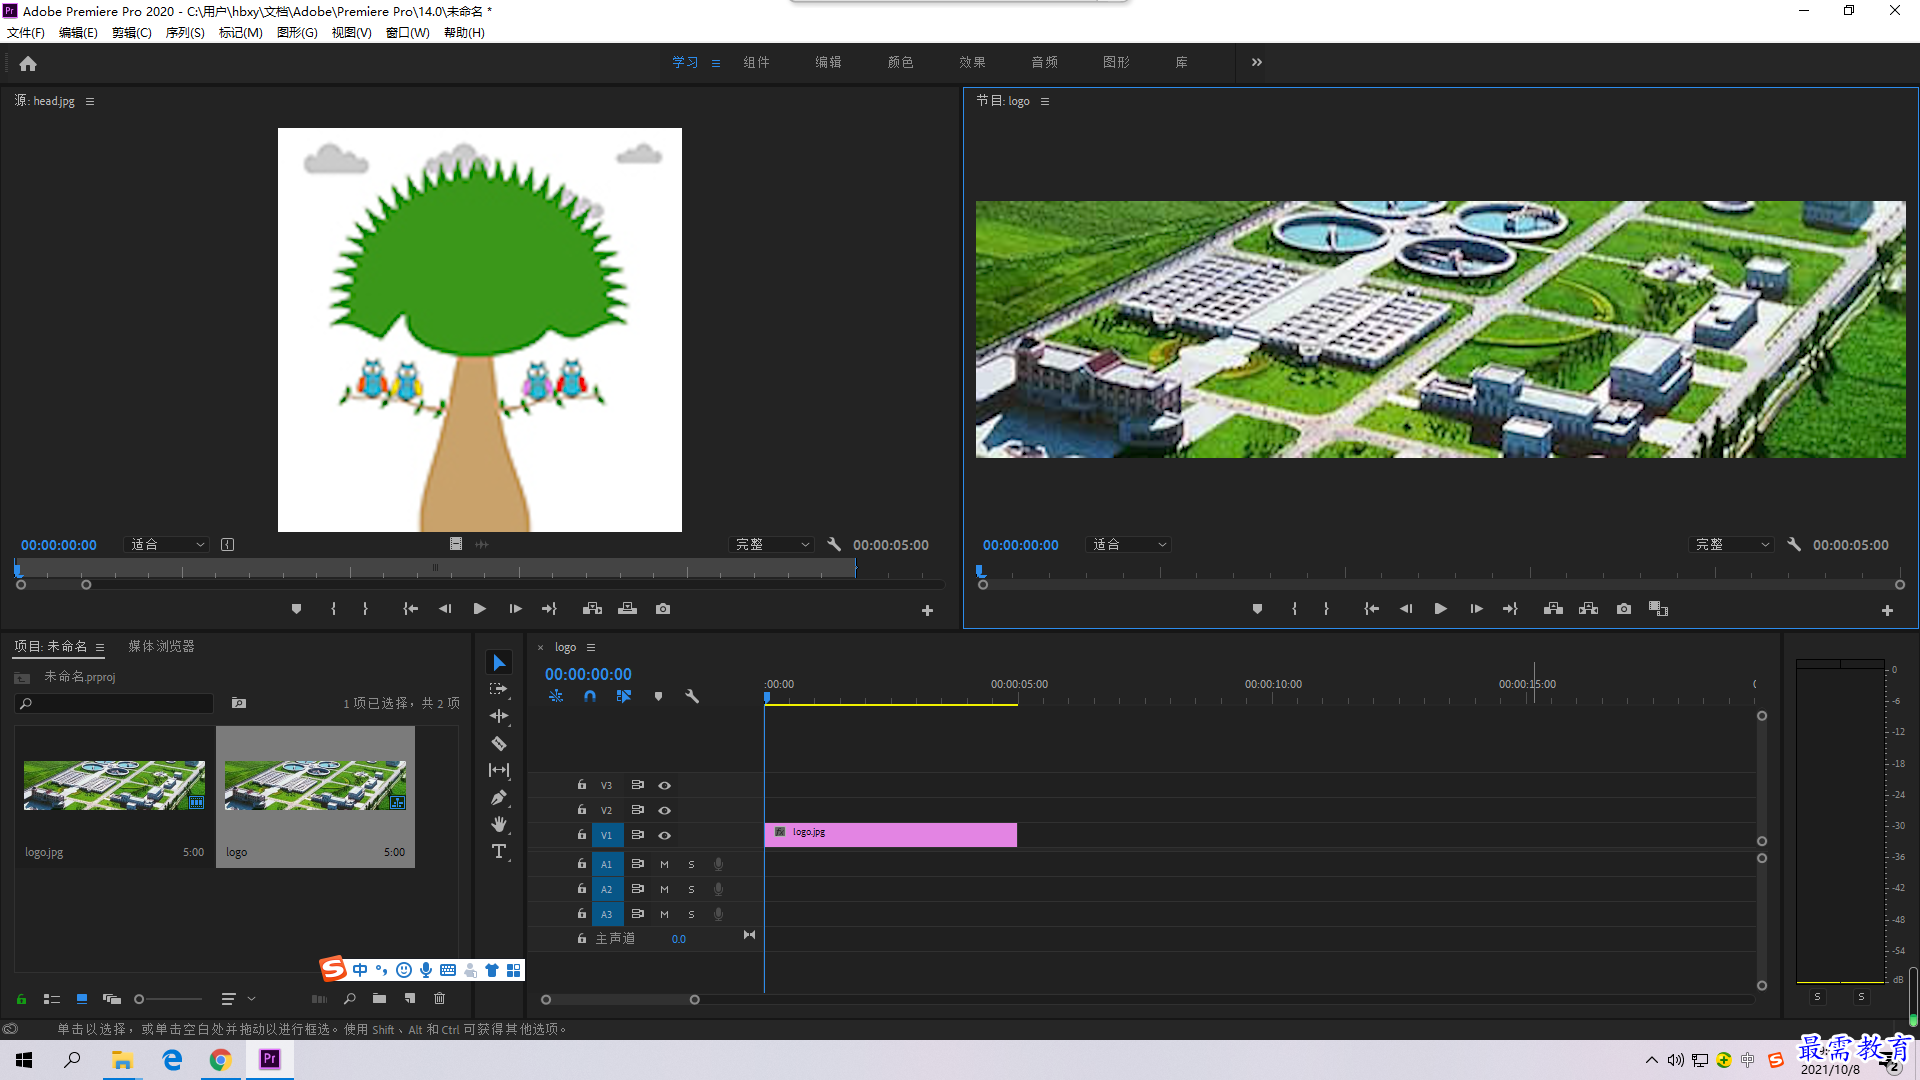Open Source monitor settings wrench

834,544
